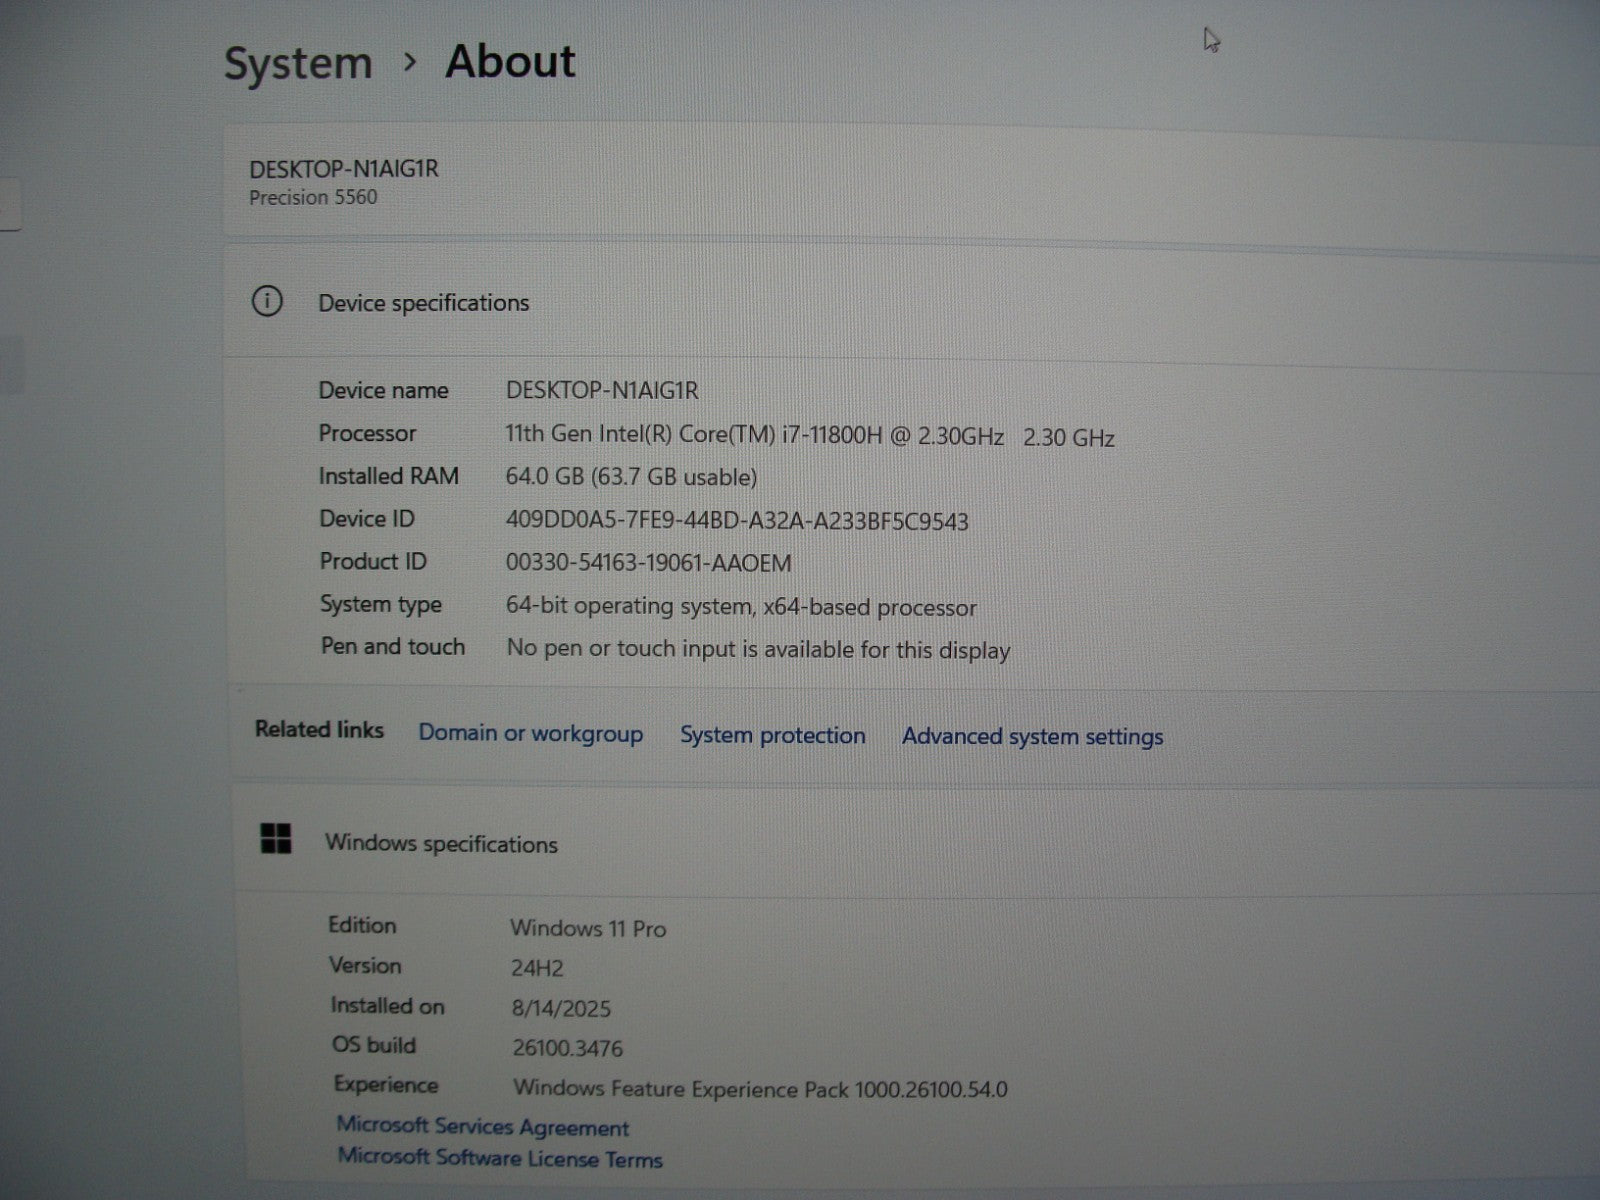Screen dimensions: 1600x1200
Task: Open System protection settings
Action: click(x=772, y=735)
